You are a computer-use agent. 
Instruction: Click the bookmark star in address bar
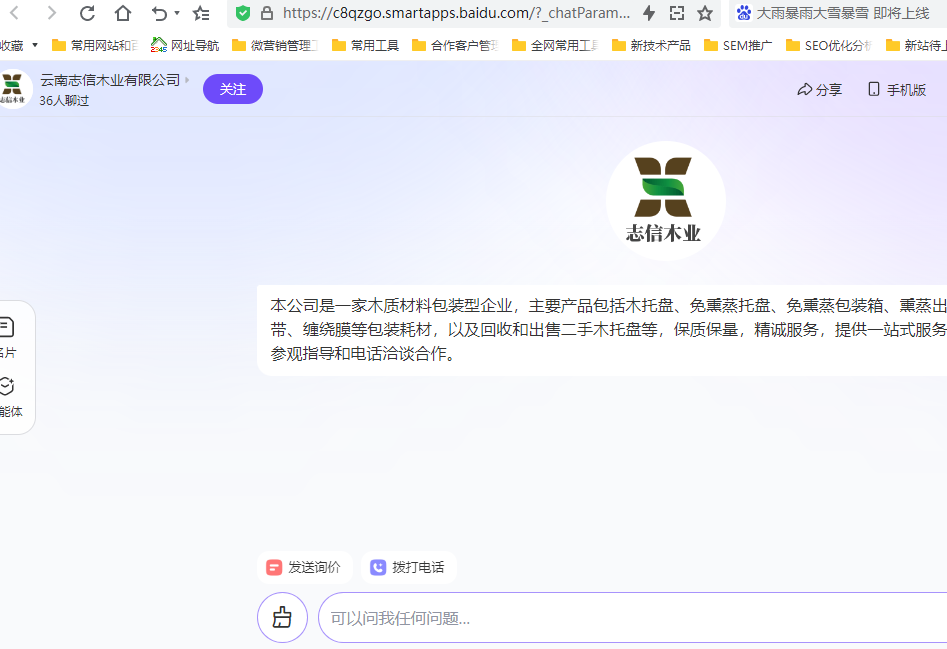(705, 13)
